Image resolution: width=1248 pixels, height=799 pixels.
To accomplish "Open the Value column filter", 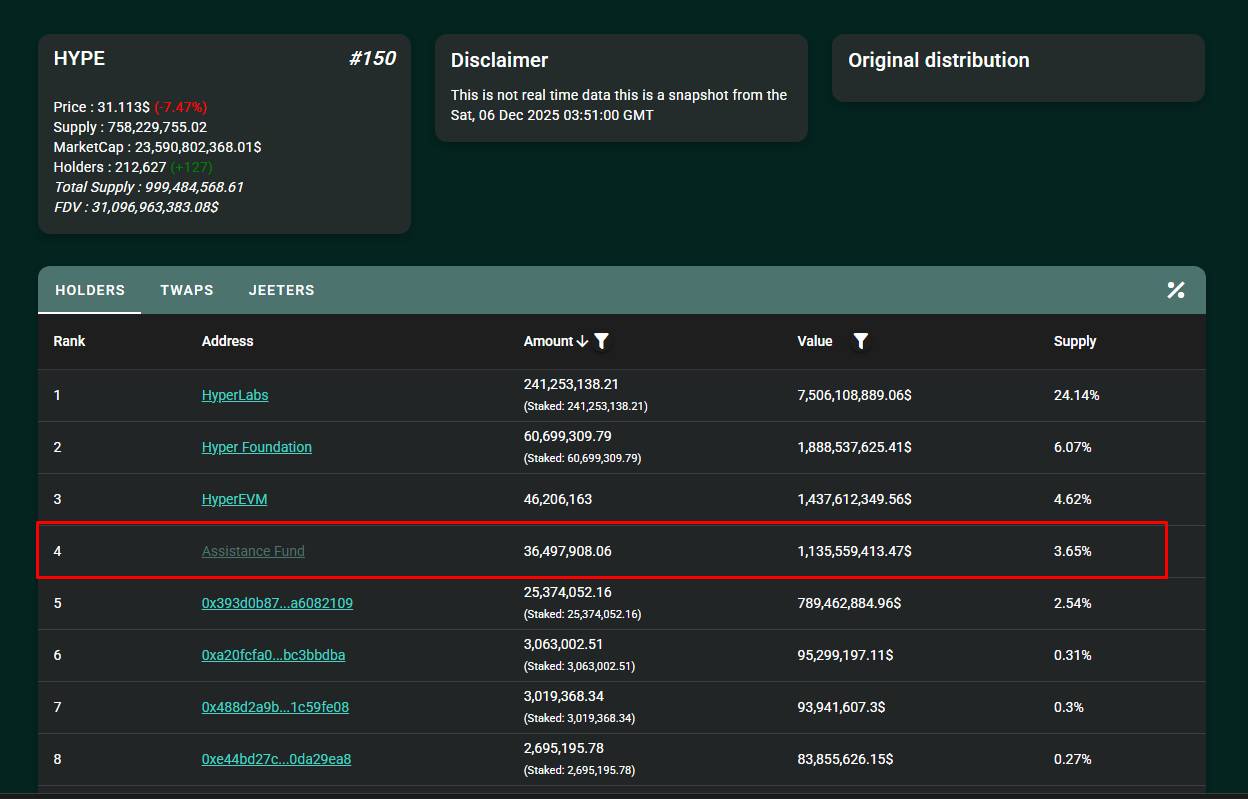I will 860,341.
